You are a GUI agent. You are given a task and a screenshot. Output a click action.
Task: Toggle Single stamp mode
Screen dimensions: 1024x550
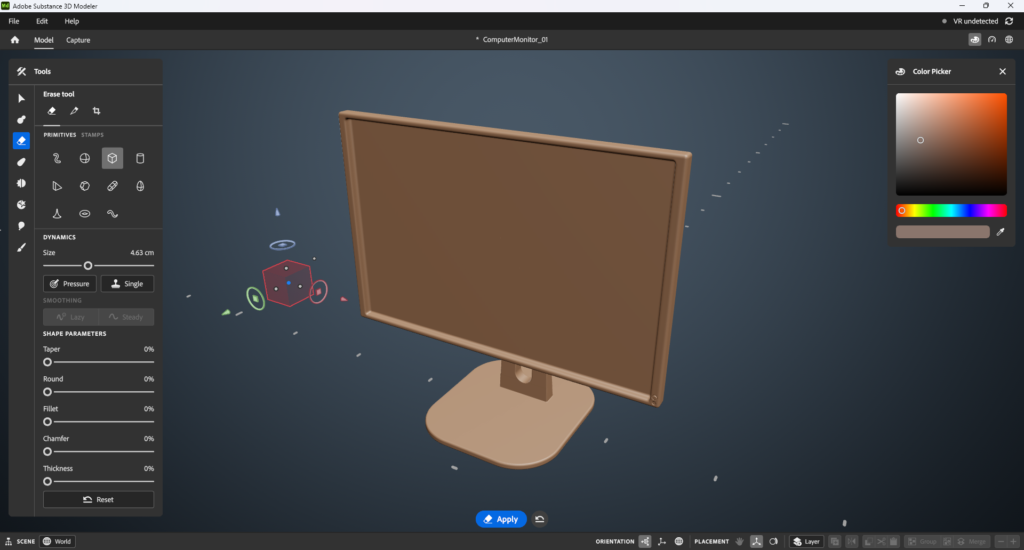[x=127, y=283]
